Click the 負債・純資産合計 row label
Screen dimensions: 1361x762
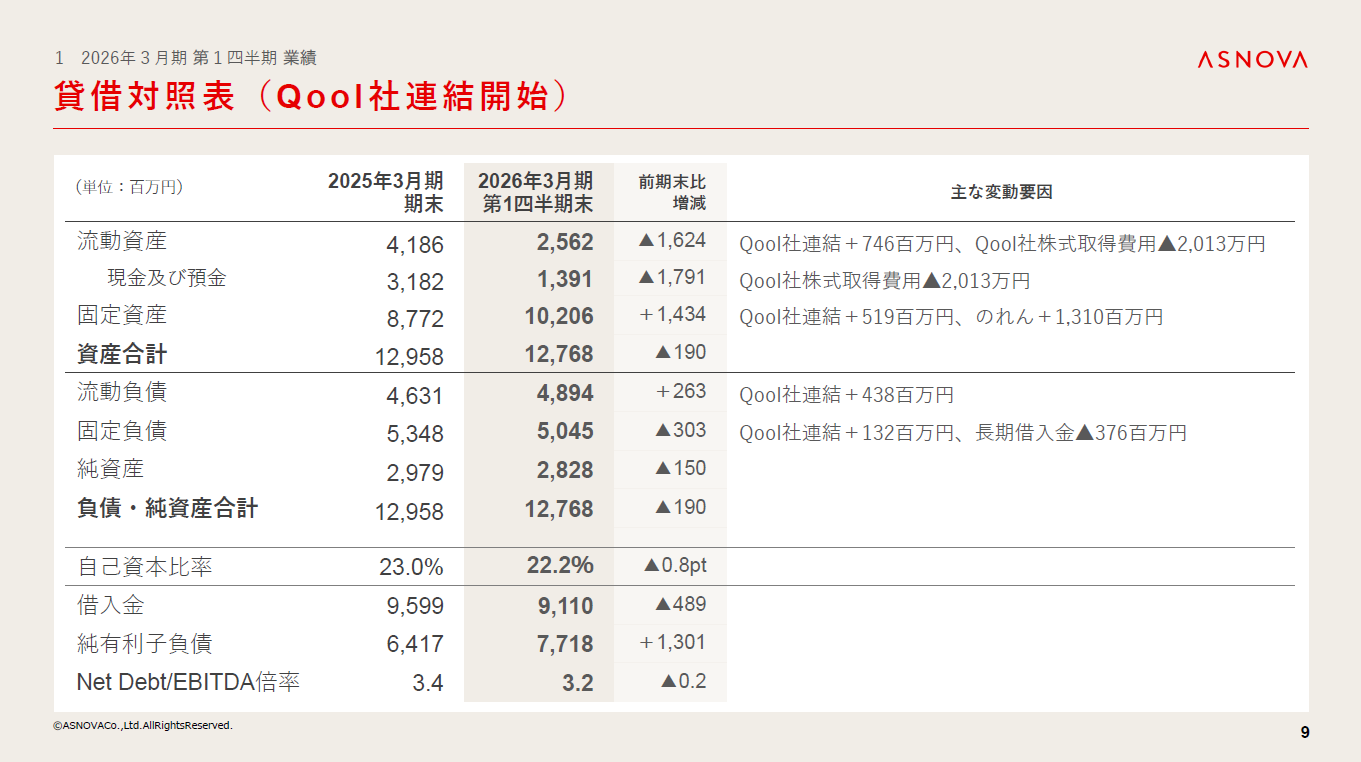tap(167, 508)
